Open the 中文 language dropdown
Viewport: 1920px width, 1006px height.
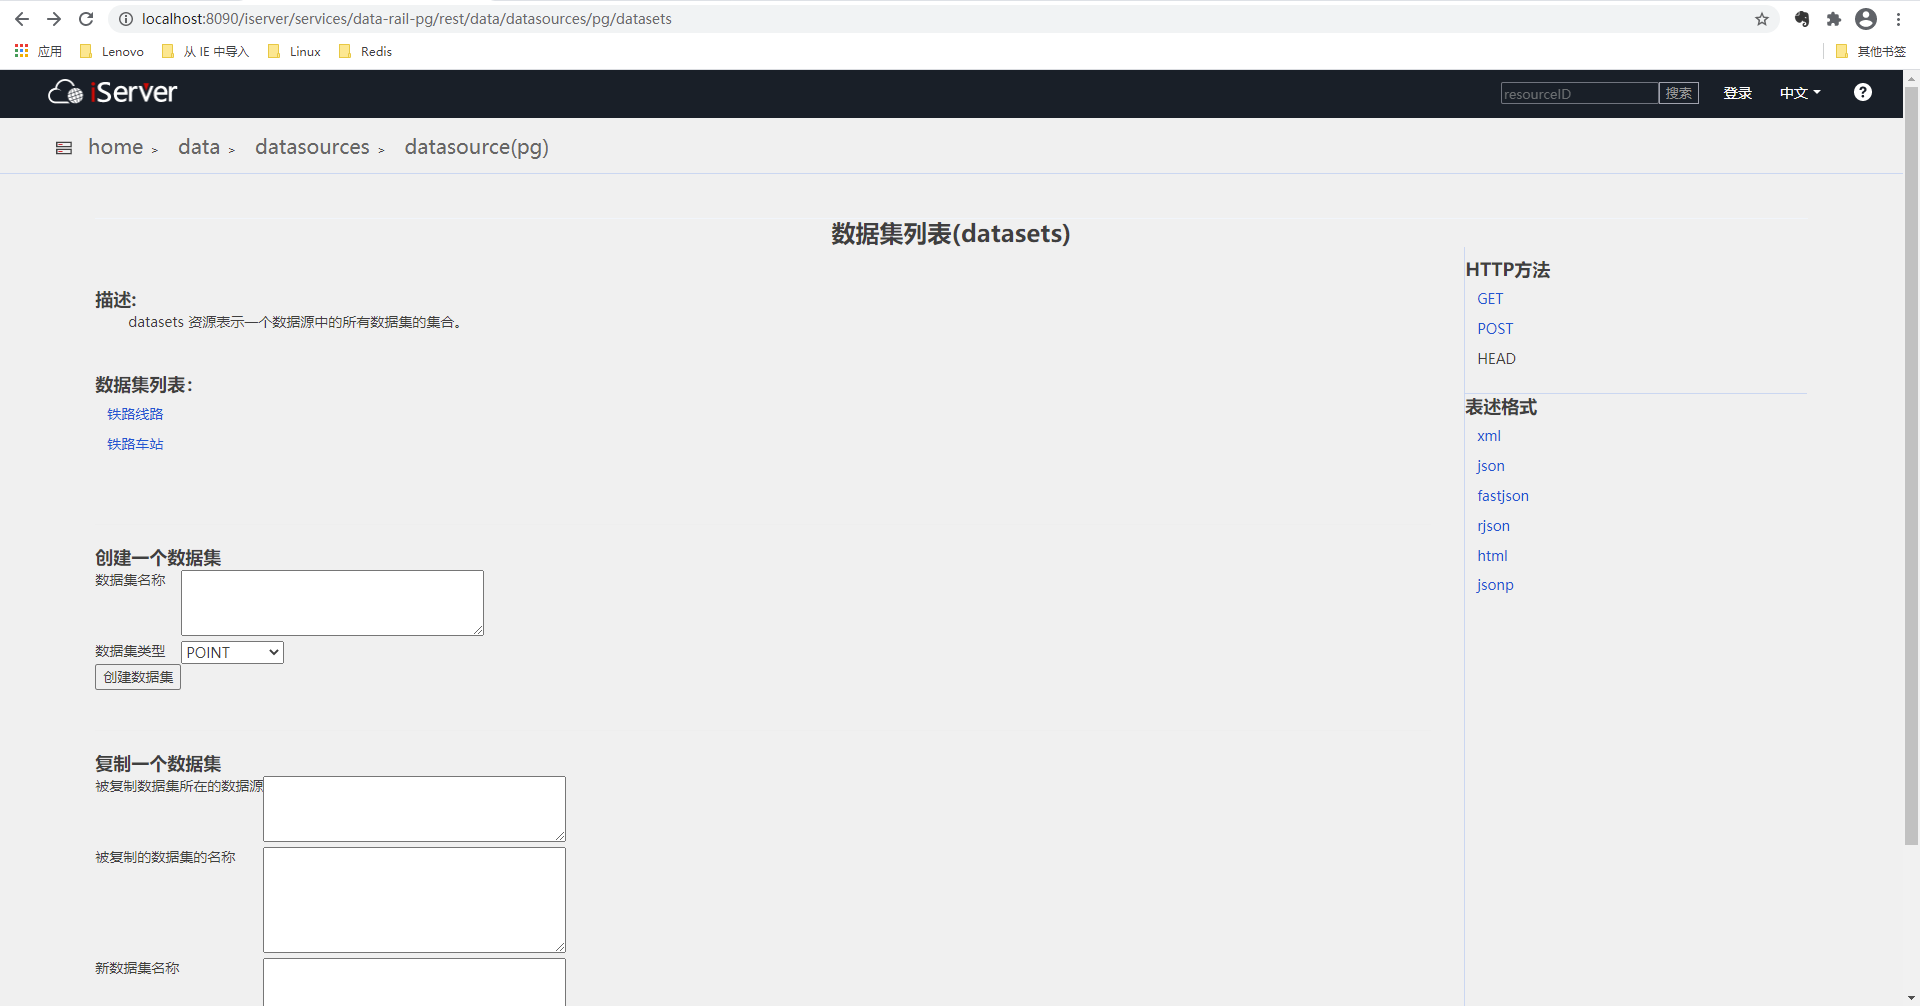point(1798,92)
